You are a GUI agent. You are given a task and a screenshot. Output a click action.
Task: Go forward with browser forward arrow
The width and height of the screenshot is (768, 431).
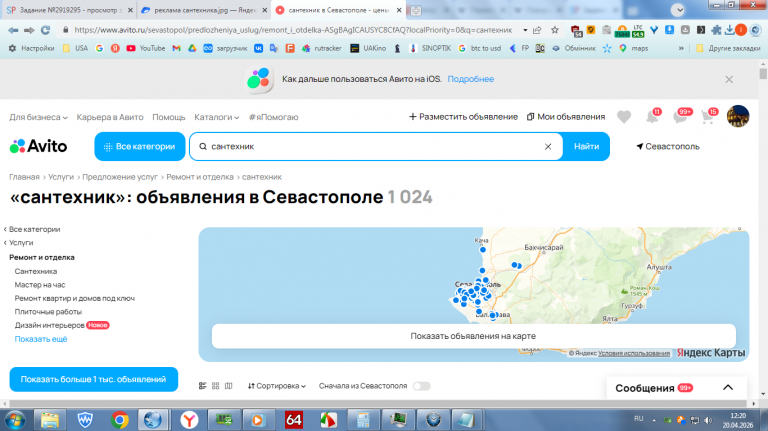[x=29, y=30]
